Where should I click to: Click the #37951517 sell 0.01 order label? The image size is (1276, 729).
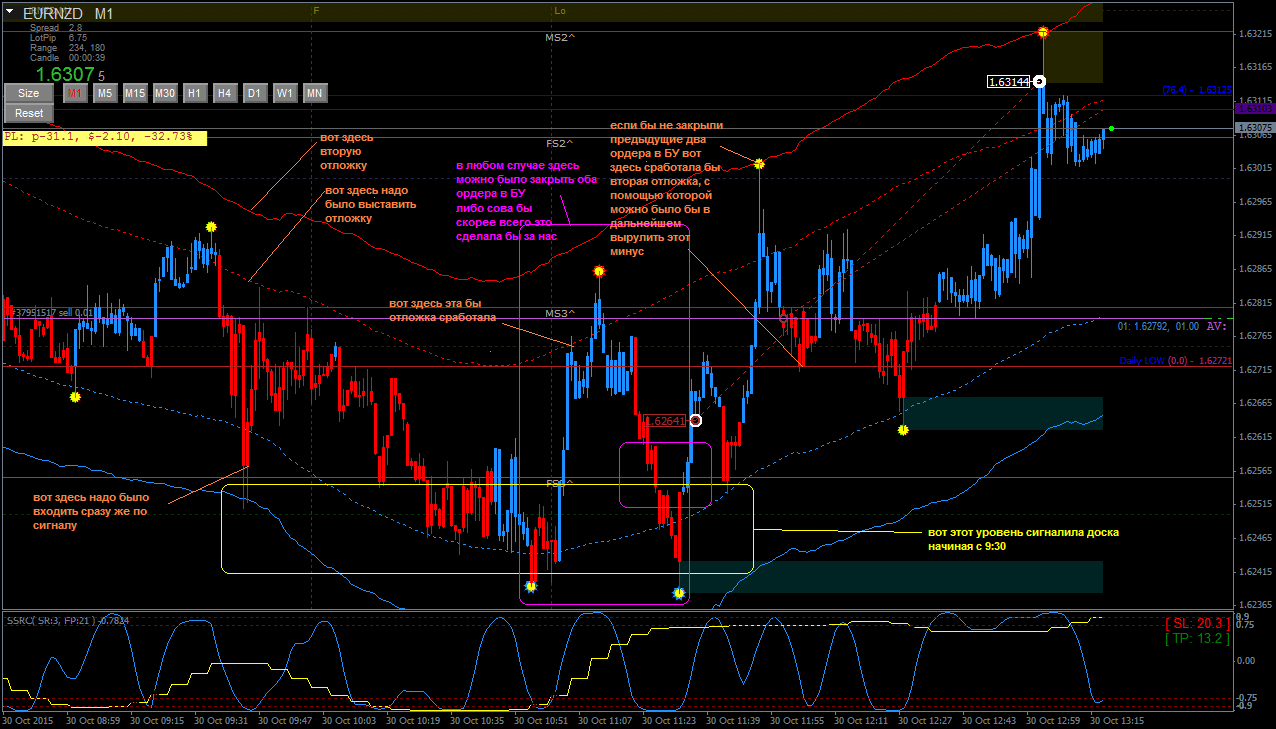point(51,313)
